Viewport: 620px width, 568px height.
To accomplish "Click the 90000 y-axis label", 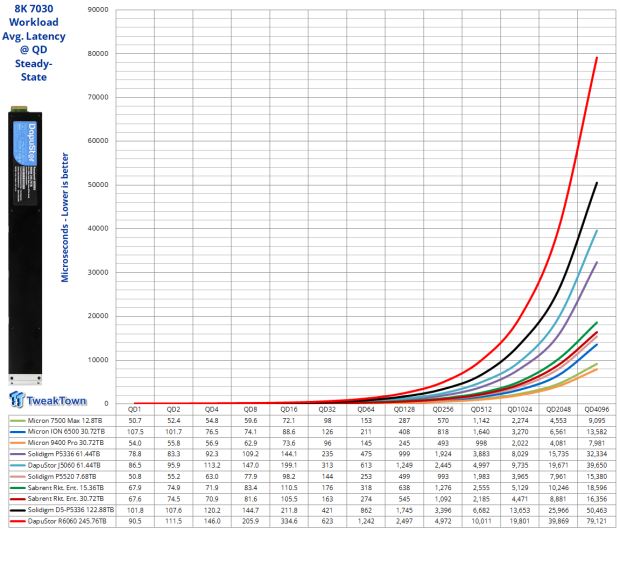I will point(98,10).
